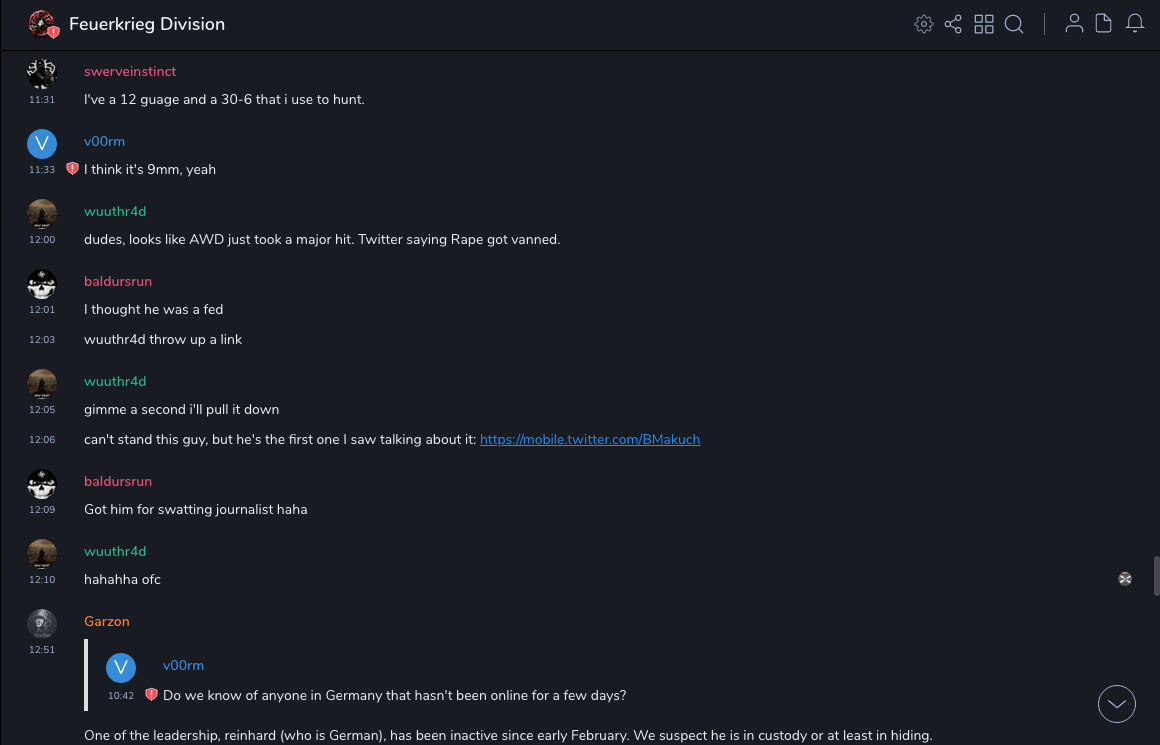
Task: Click read receipt avatar near hahahha message
Action: coord(1125,579)
